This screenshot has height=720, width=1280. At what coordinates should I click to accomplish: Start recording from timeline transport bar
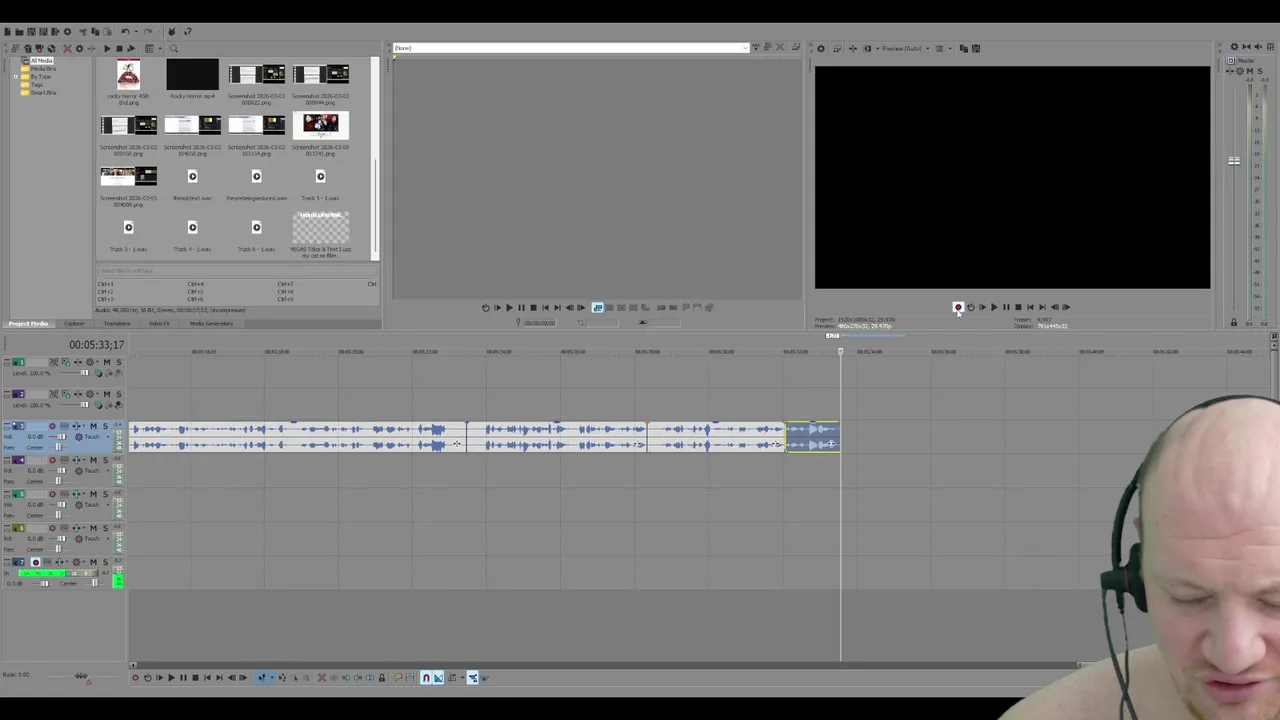(135, 678)
